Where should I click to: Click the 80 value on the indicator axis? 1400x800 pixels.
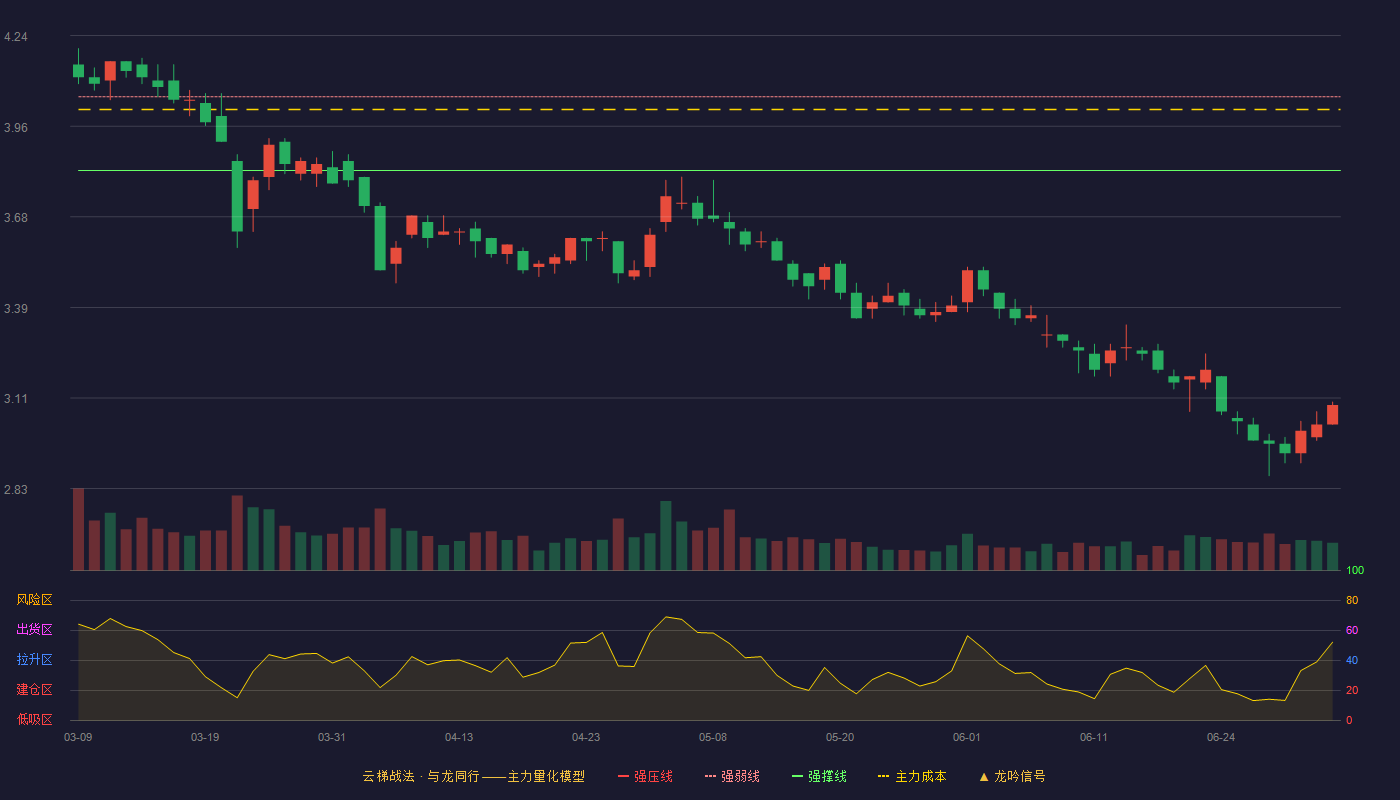1352,601
